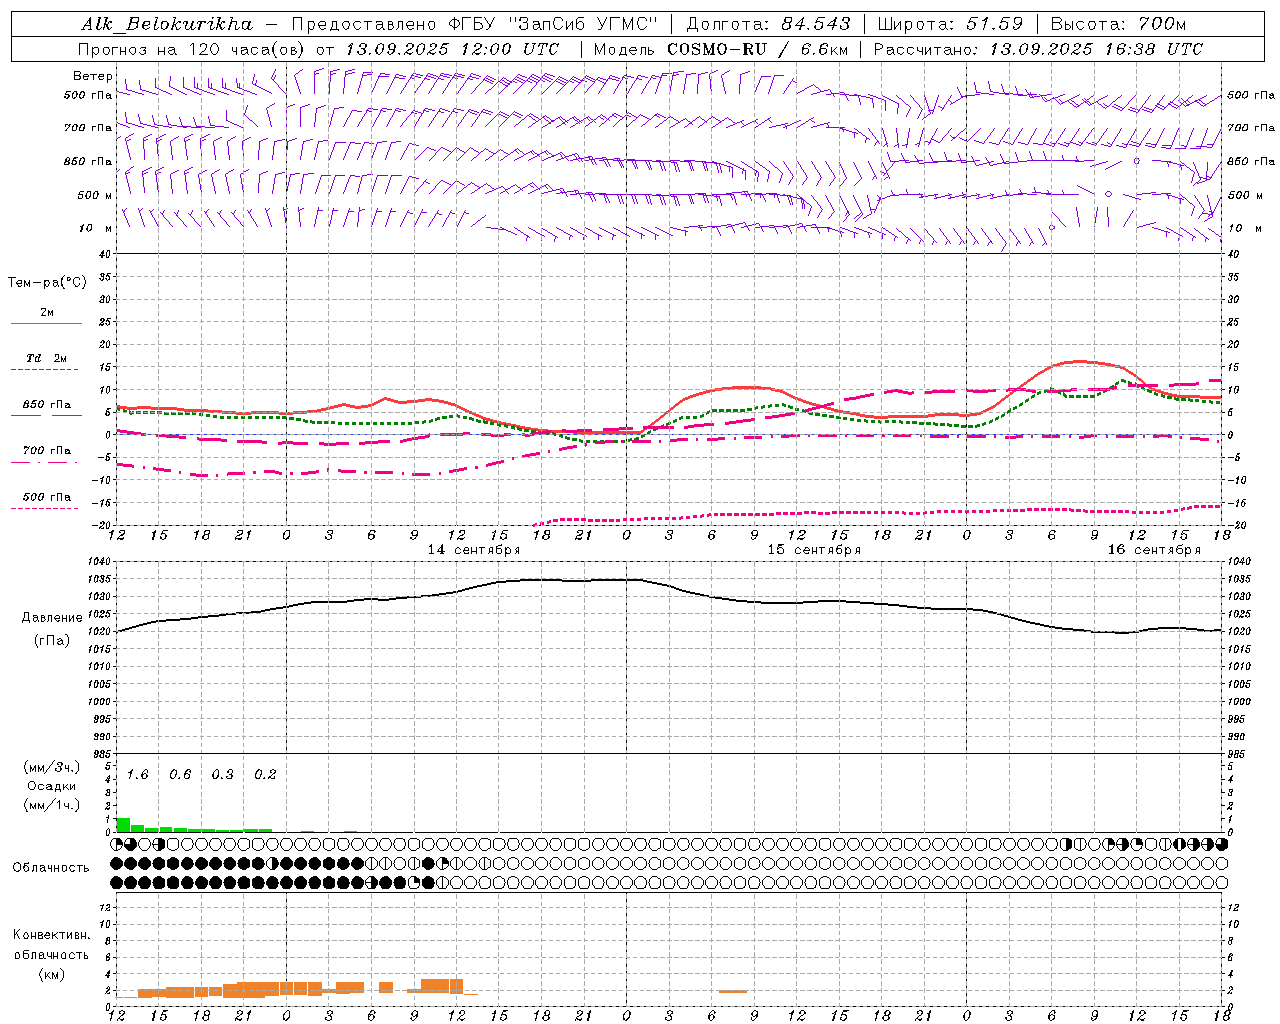Click the 'Осадки' precipitation label

coord(52,786)
